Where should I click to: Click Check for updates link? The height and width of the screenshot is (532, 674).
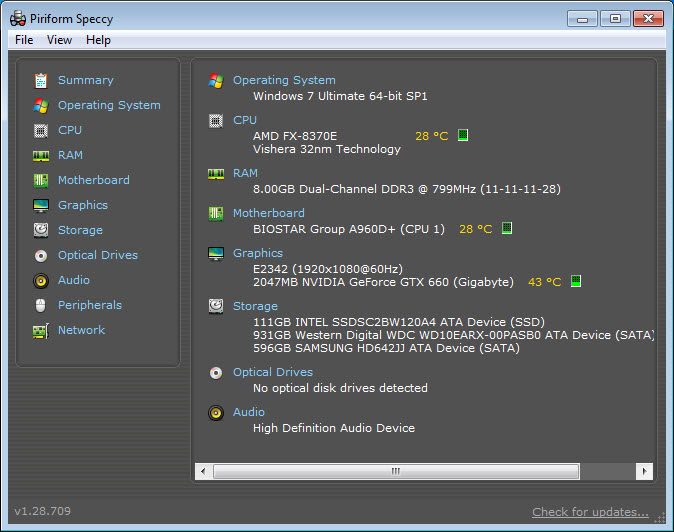pos(590,512)
